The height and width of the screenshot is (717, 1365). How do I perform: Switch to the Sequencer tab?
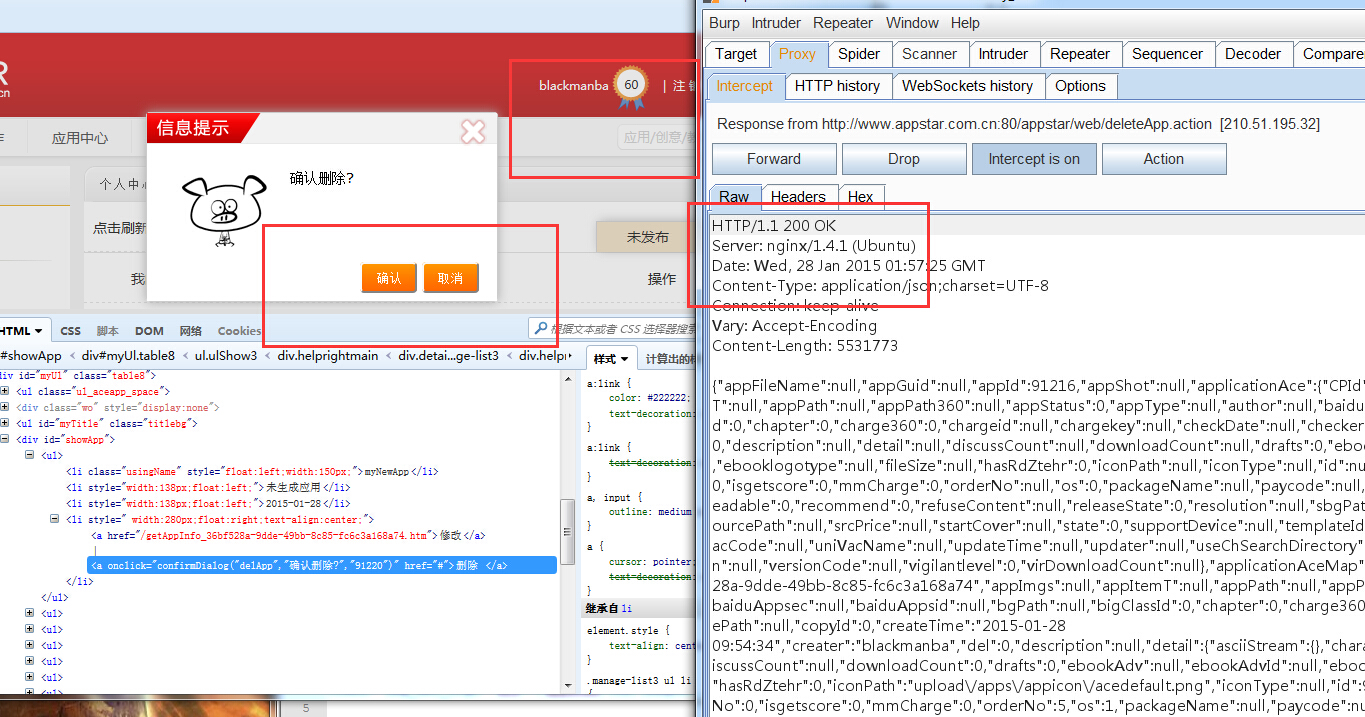click(1167, 54)
